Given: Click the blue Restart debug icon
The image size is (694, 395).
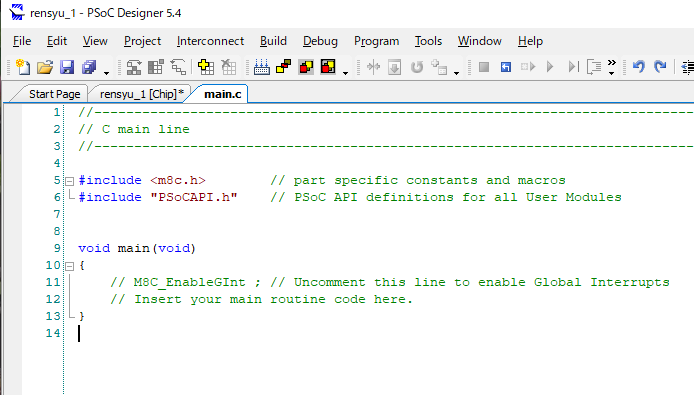Looking at the screenshot, I should 506,67.
